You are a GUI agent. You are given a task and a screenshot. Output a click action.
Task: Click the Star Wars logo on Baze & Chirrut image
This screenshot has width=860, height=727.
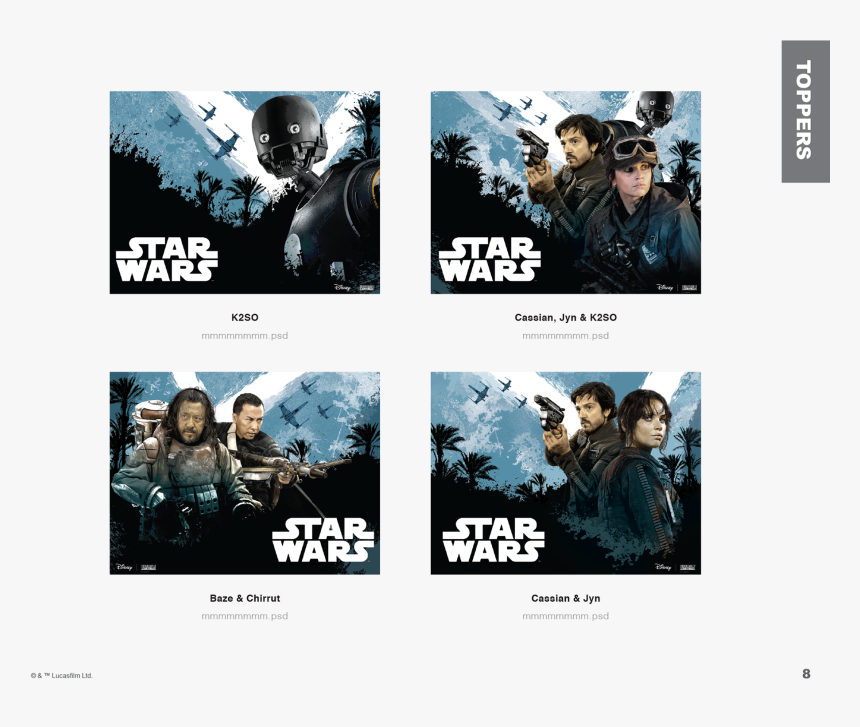pos(323,540)
